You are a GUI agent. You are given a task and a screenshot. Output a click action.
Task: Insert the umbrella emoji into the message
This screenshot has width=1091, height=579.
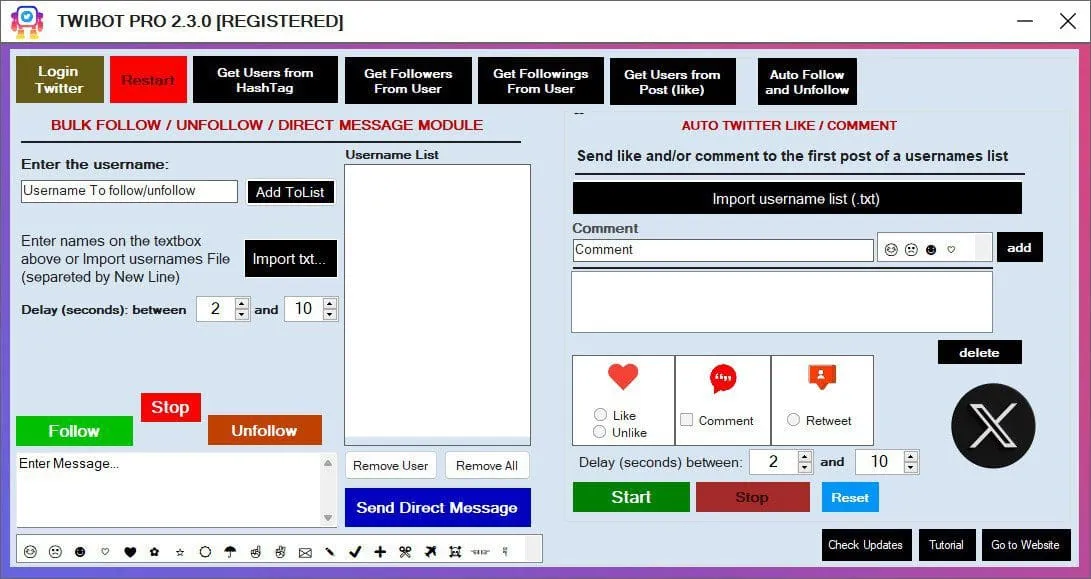230,551
